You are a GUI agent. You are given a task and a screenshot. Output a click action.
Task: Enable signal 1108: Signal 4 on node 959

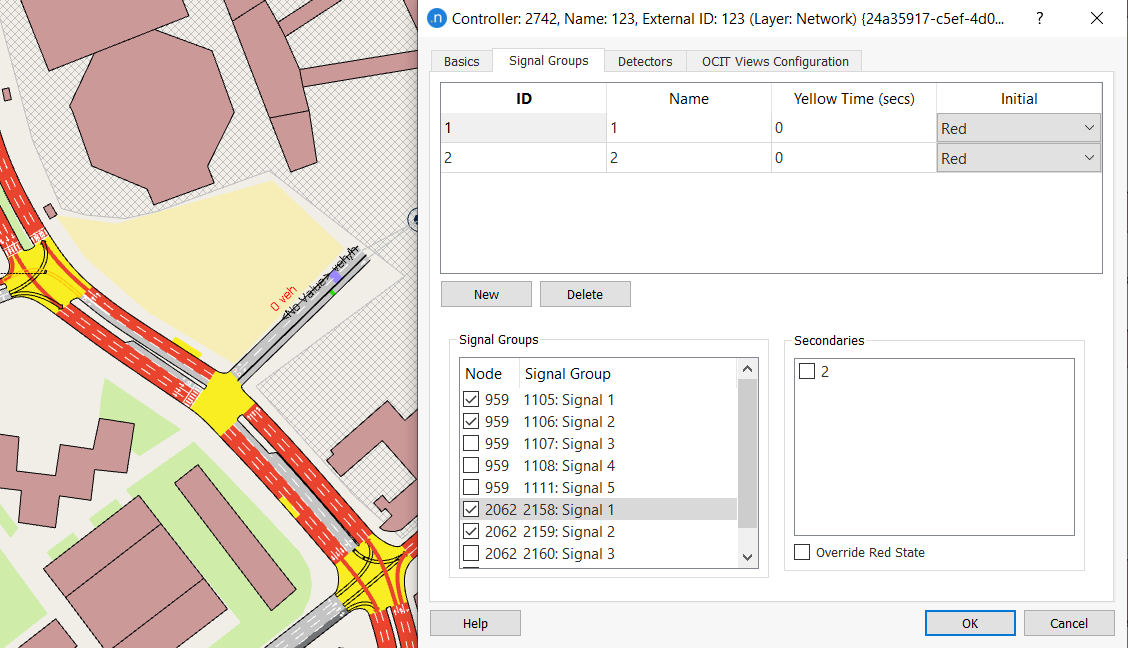[x=471, y=465]
